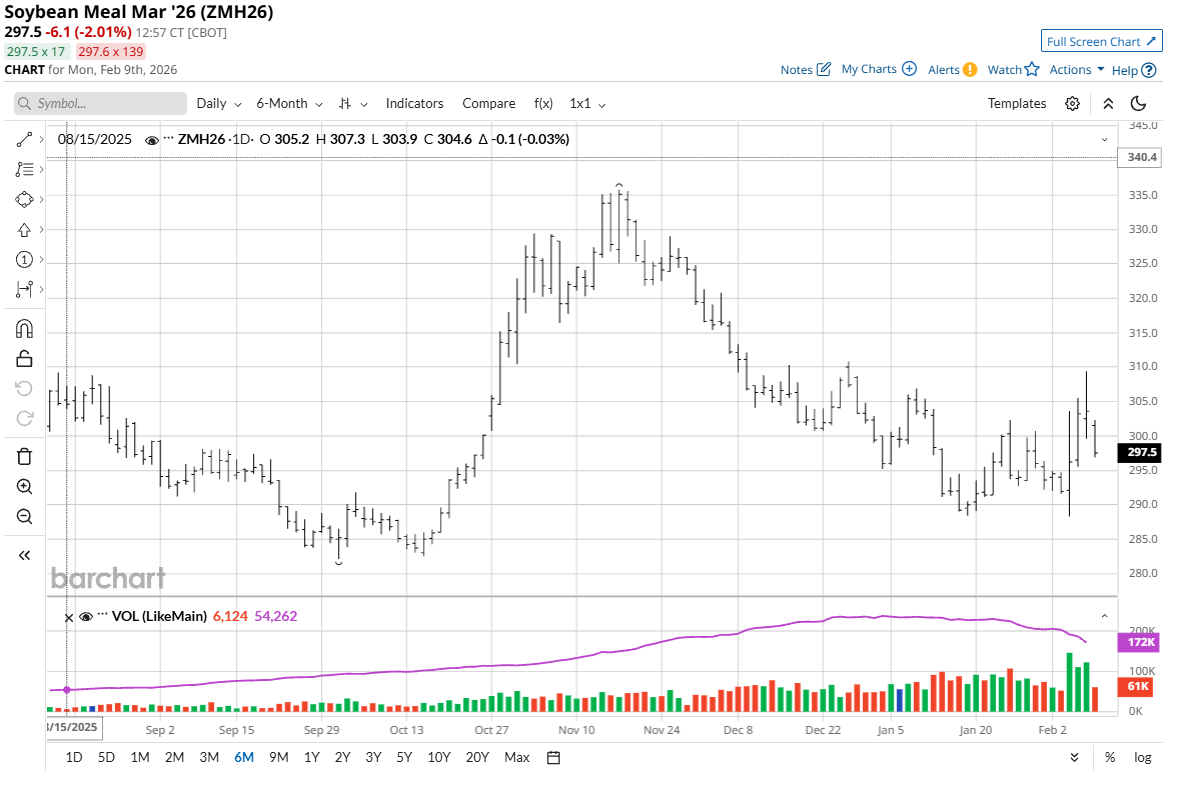Add to Watch star icon

tap(1032, 69)
